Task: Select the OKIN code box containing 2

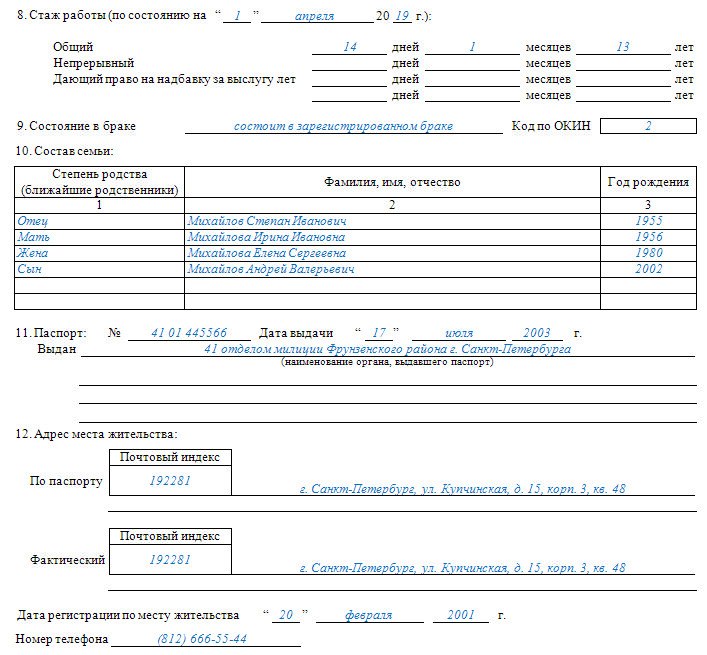Action: pos(648,127)
